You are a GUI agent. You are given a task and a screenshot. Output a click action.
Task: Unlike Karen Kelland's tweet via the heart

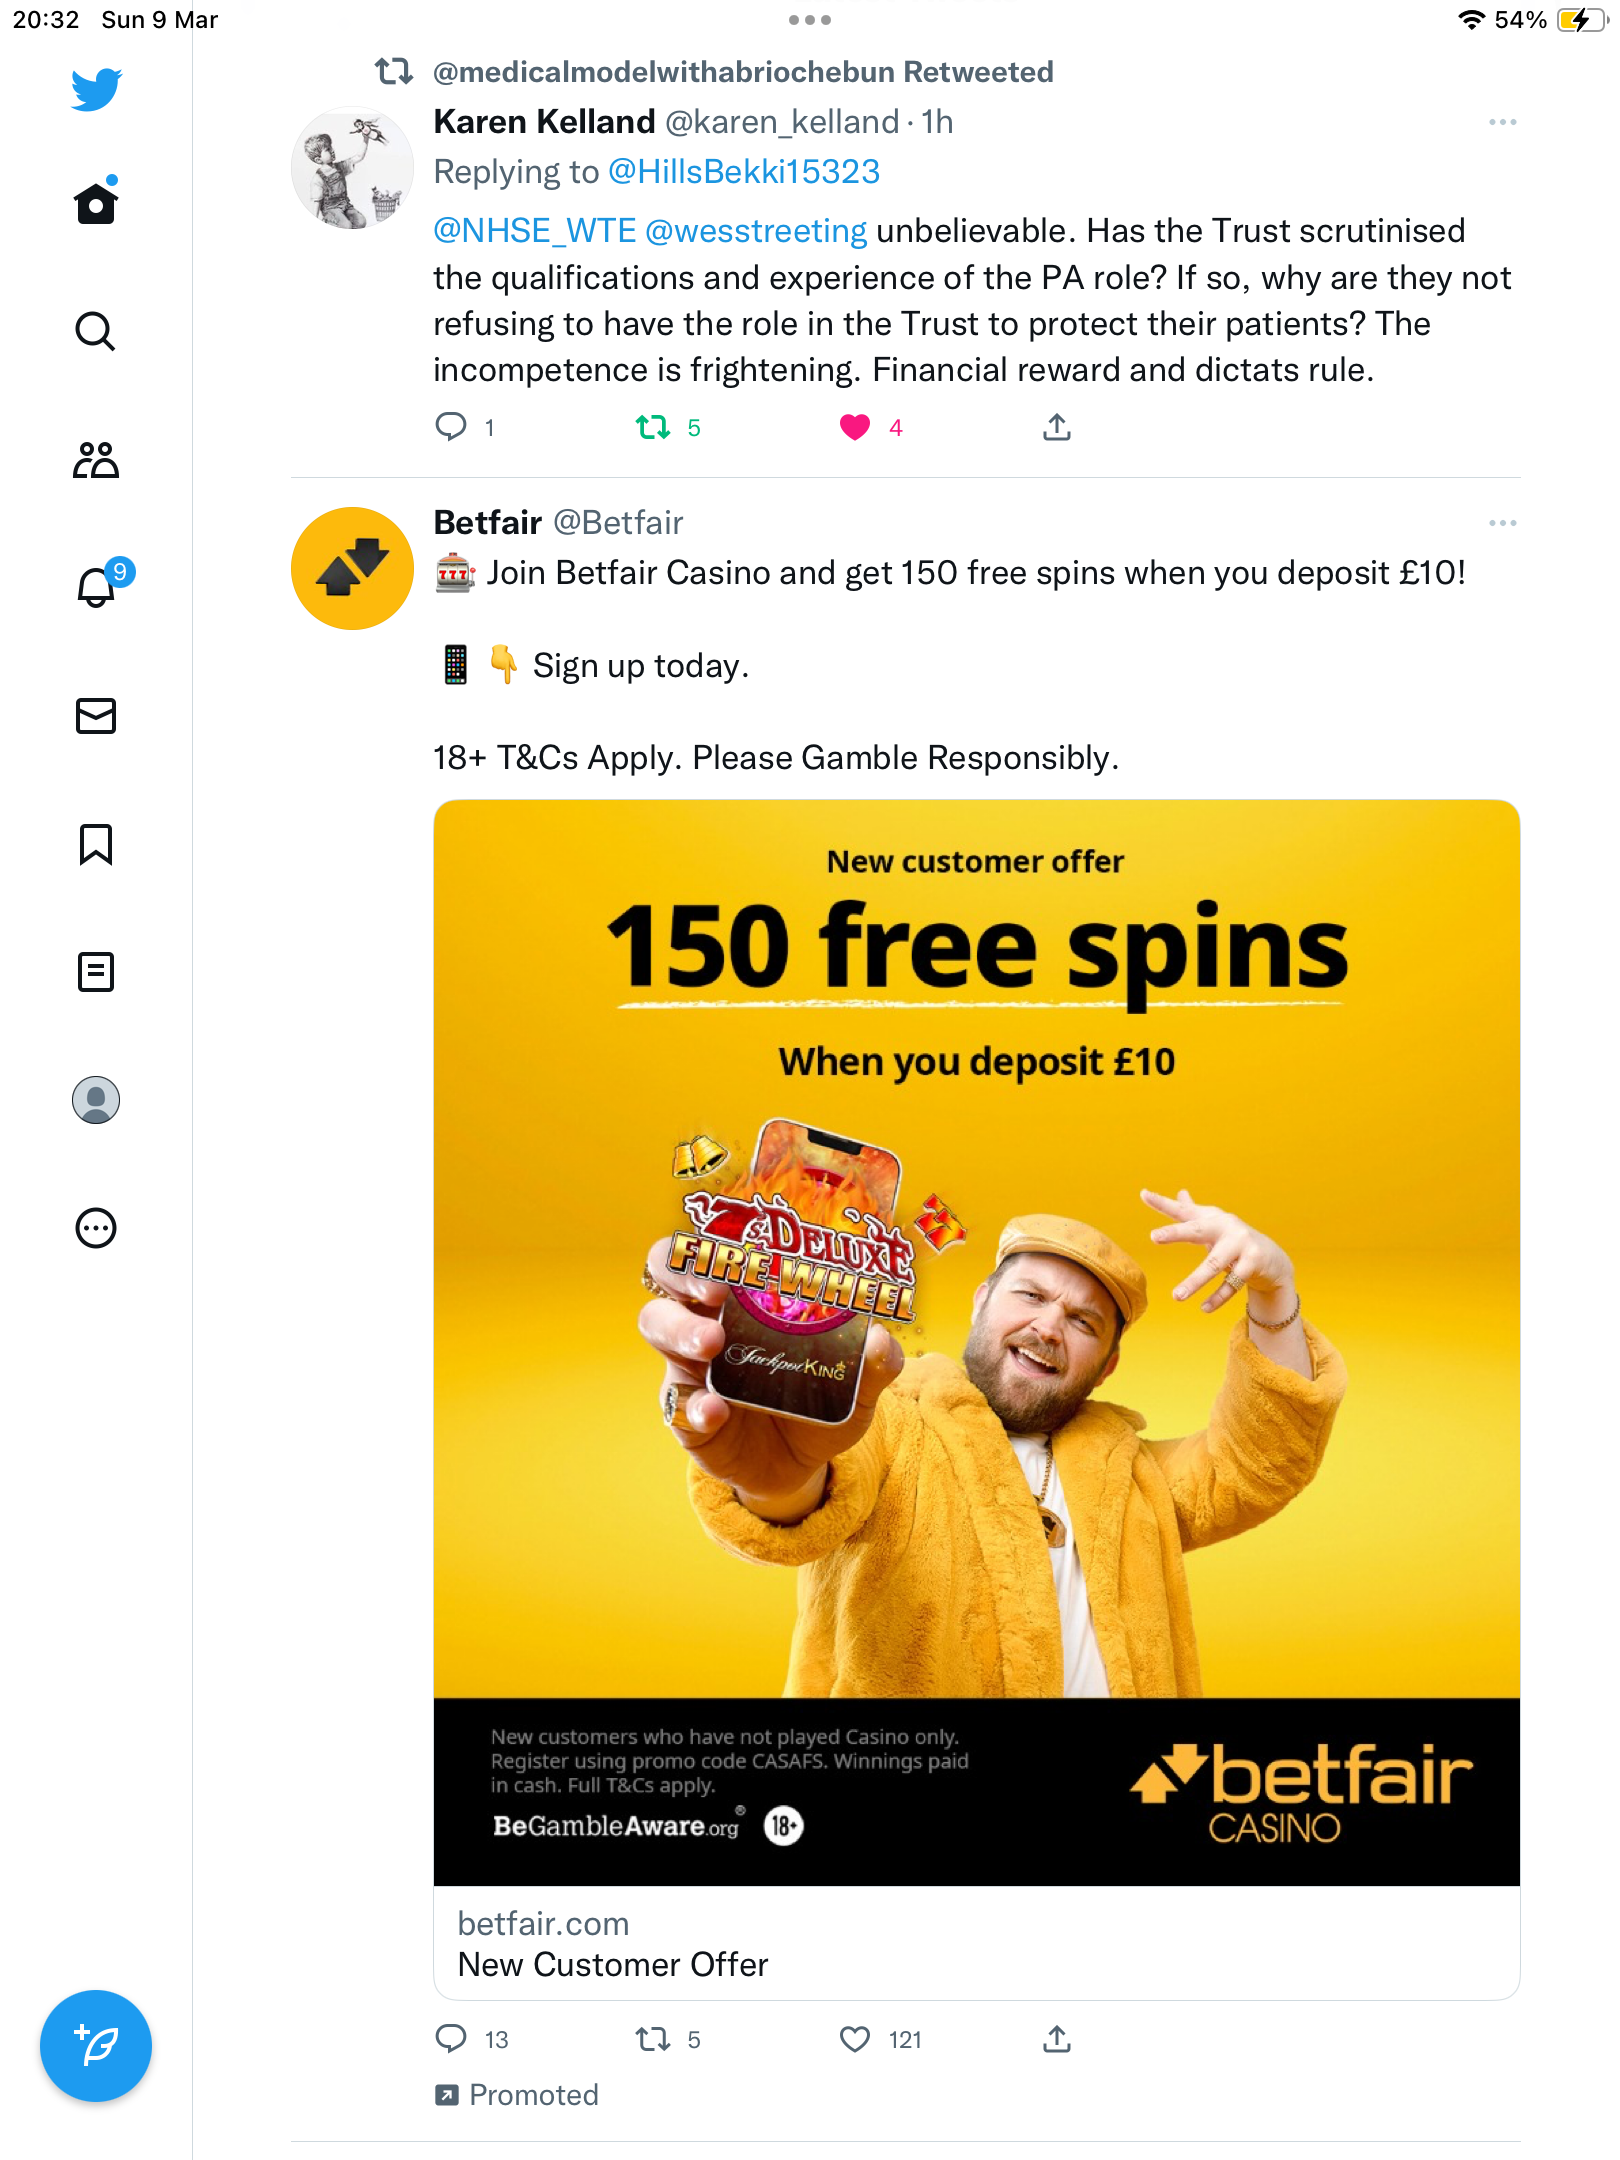click(855, 428)
